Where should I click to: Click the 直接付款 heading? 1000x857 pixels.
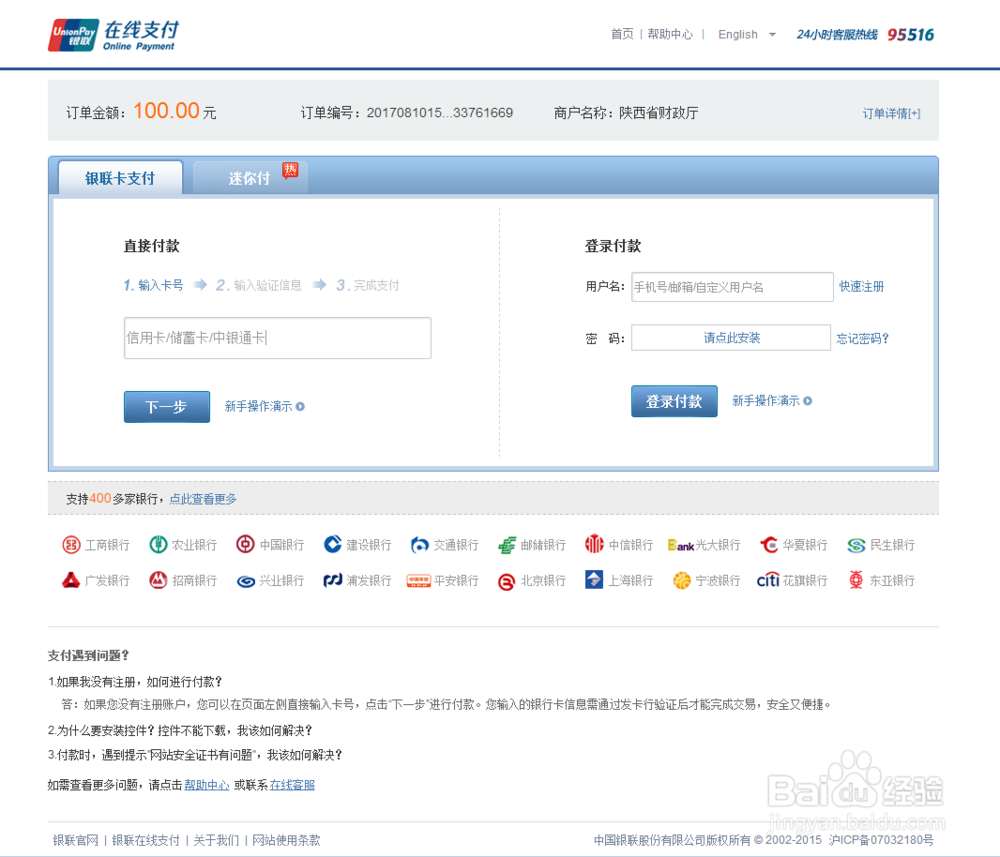pos(151,246)
